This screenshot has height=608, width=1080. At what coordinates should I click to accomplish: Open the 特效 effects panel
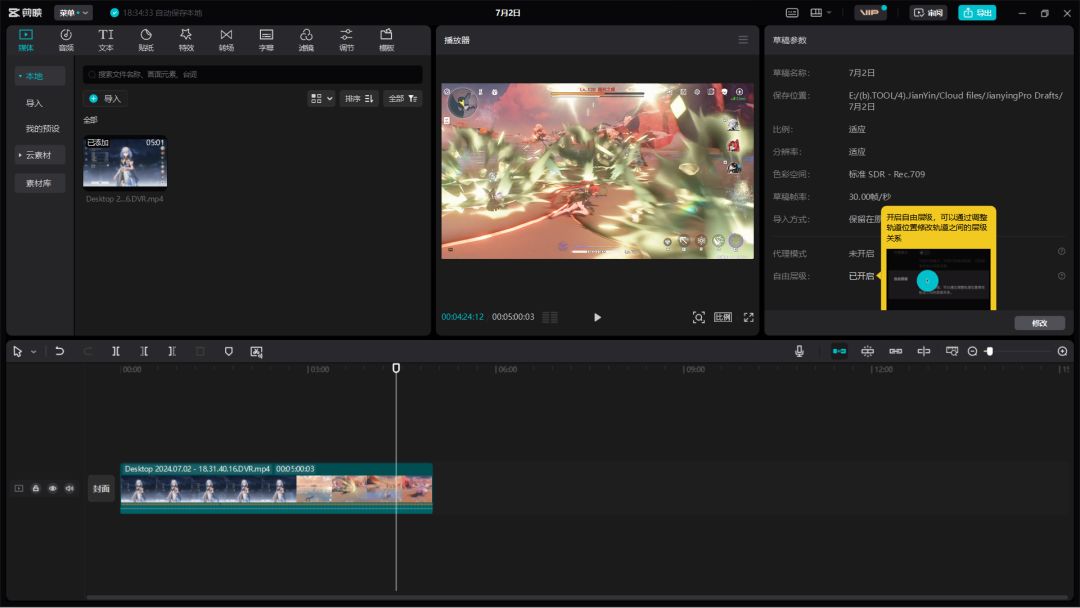click(186, 40)
